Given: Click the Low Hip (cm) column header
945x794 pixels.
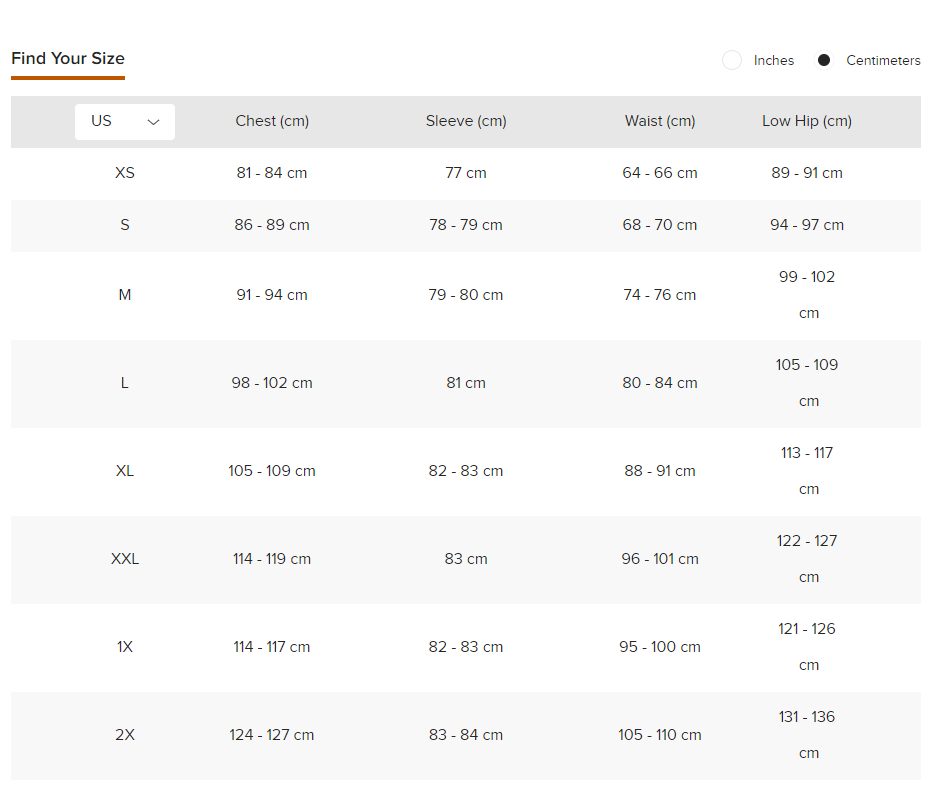Looking at the screenshot, I should tap(807, 121).
